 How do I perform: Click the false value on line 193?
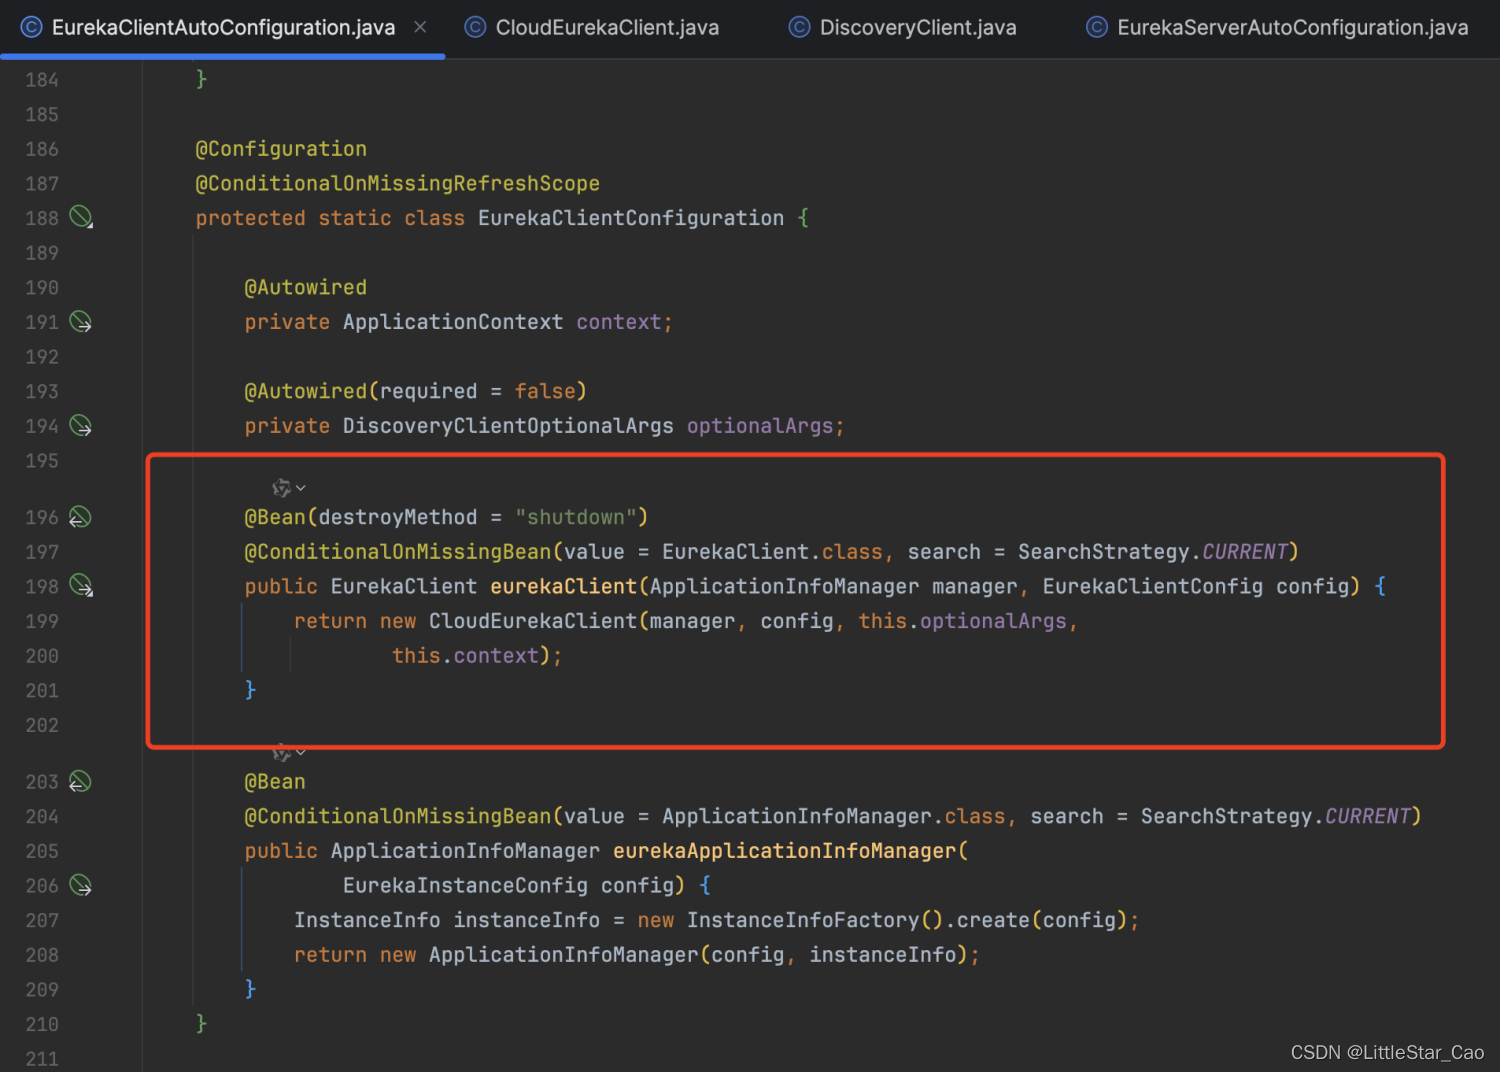pyautogui.click(x=545, y=391)
